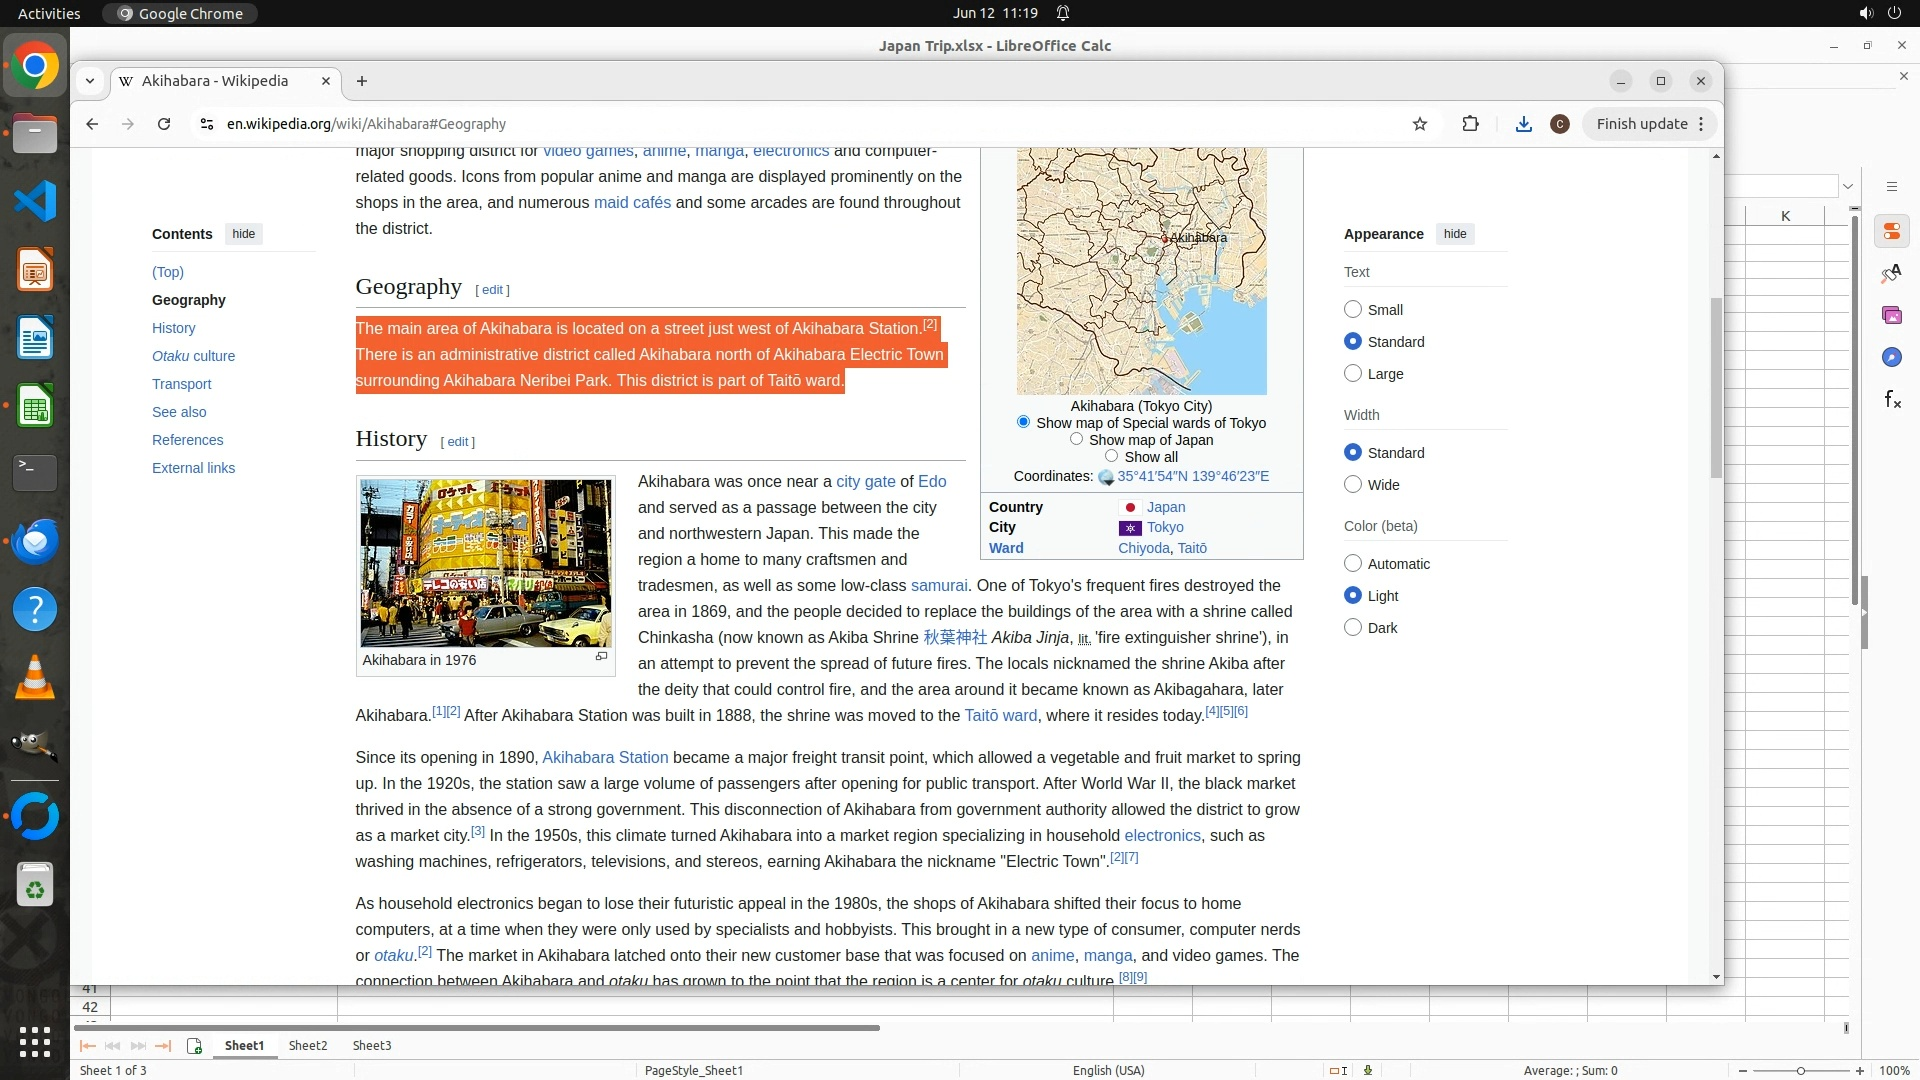Reload the Wikipedia page
This screenshot has height=1080, width=1920.
tap(164, 124)
